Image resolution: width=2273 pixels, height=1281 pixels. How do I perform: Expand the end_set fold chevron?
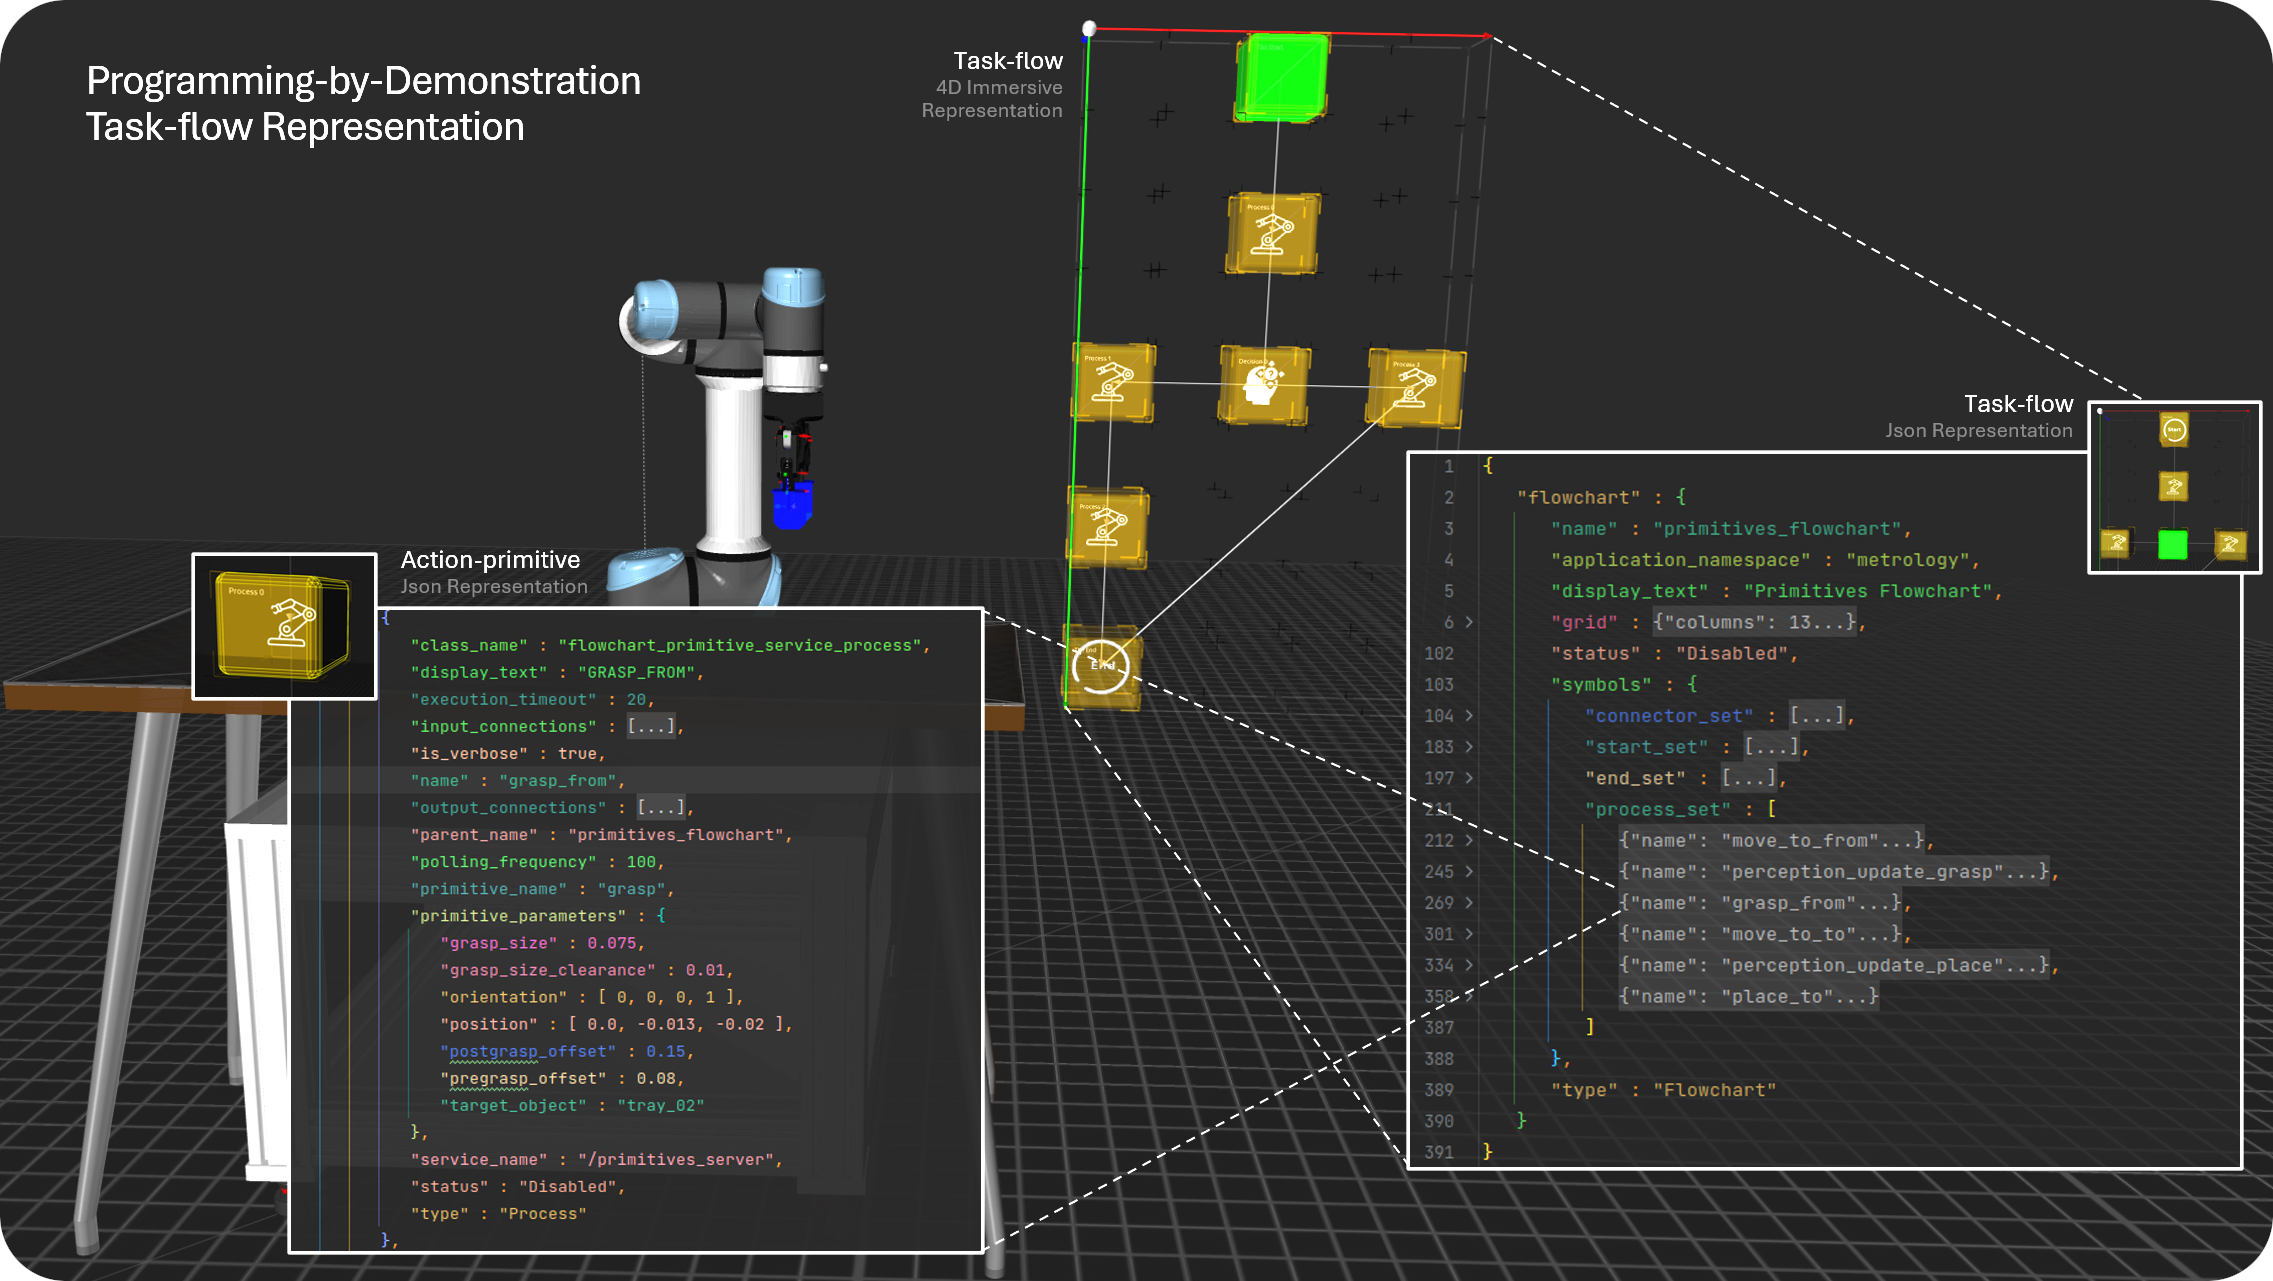coord(1469,778)
